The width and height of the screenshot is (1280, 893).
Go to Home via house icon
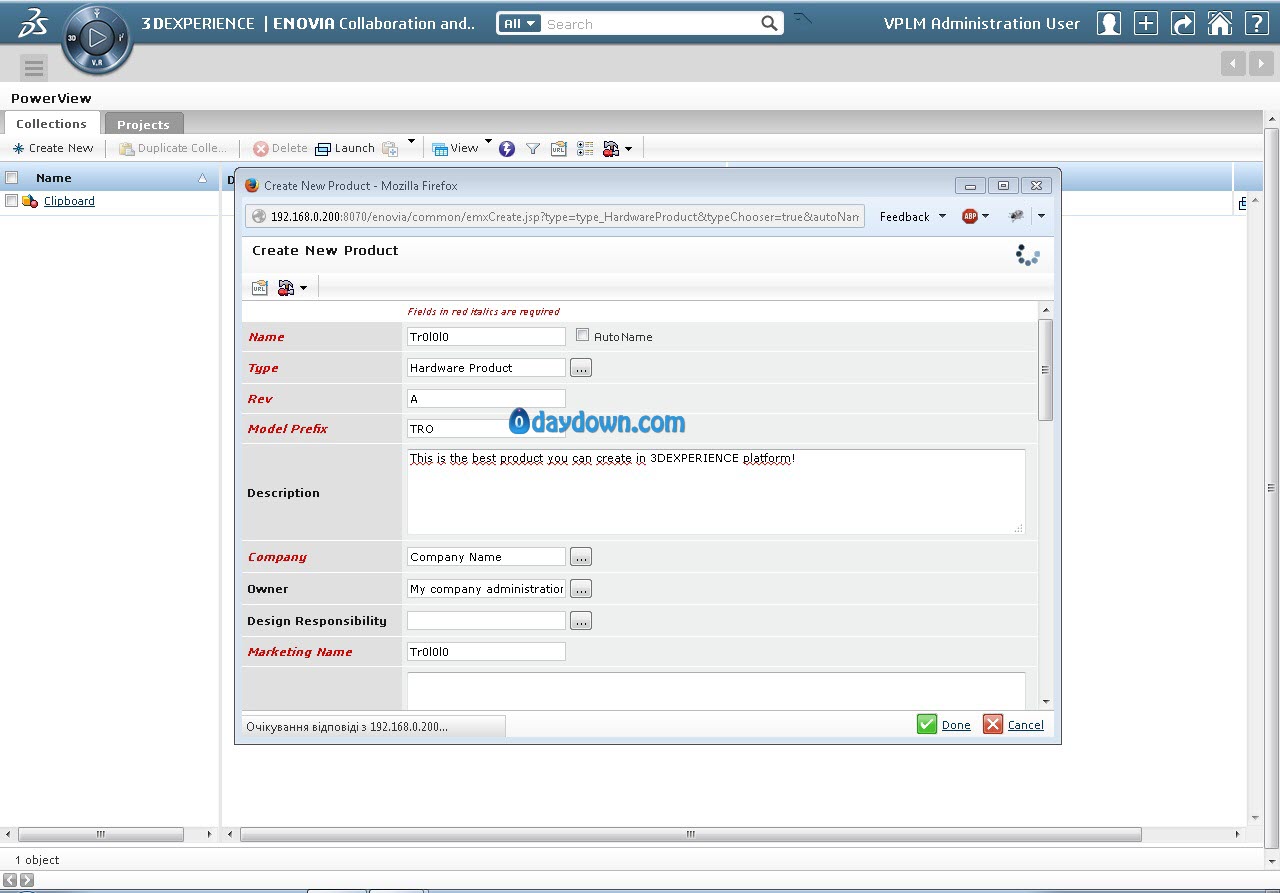1219,23
